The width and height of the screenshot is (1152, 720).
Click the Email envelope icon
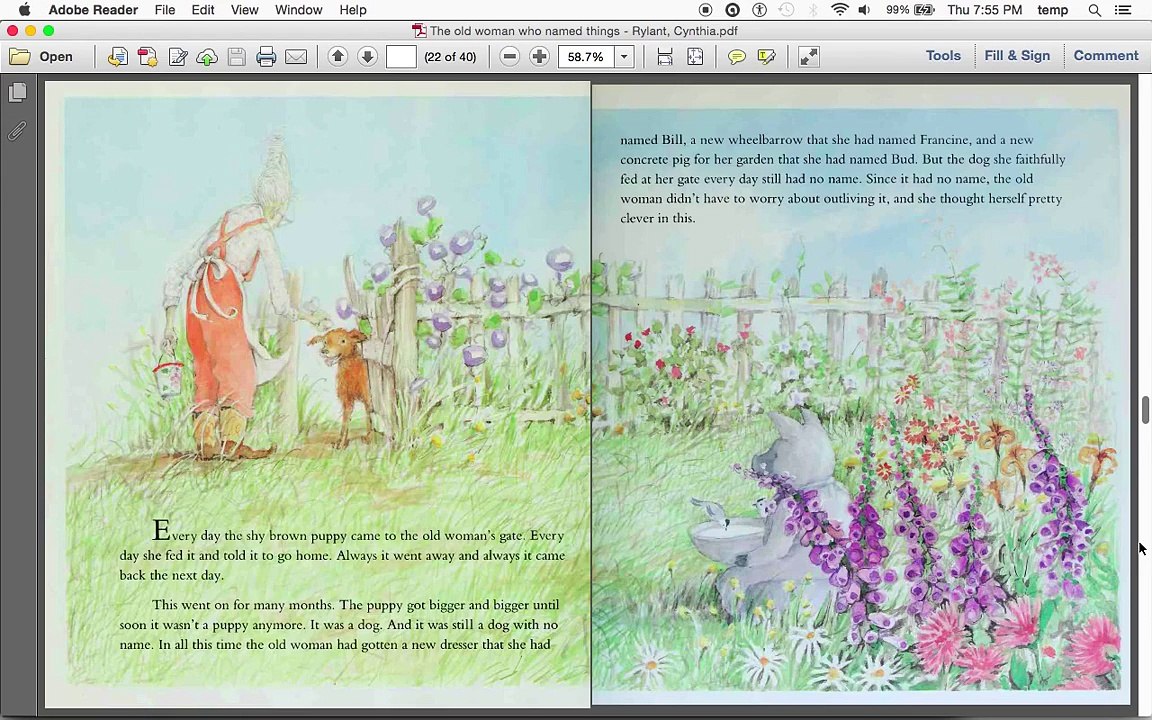click(296, 57)
